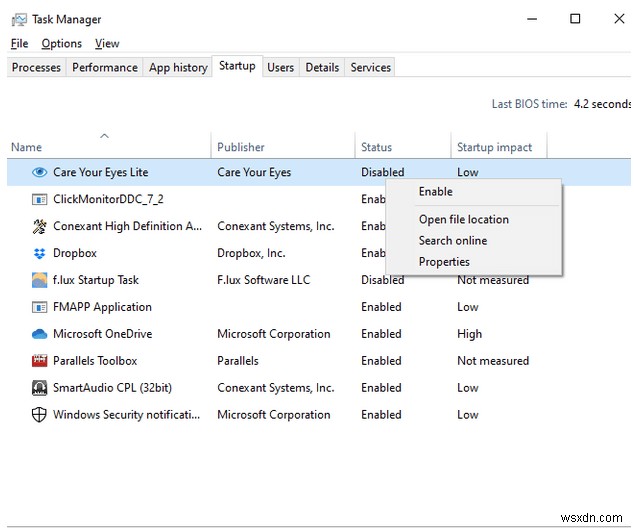The width and height of the screenshot is (634, 528).
Task: Click the Disabled status of Care Your Eyes
Action: click(383, 172)
